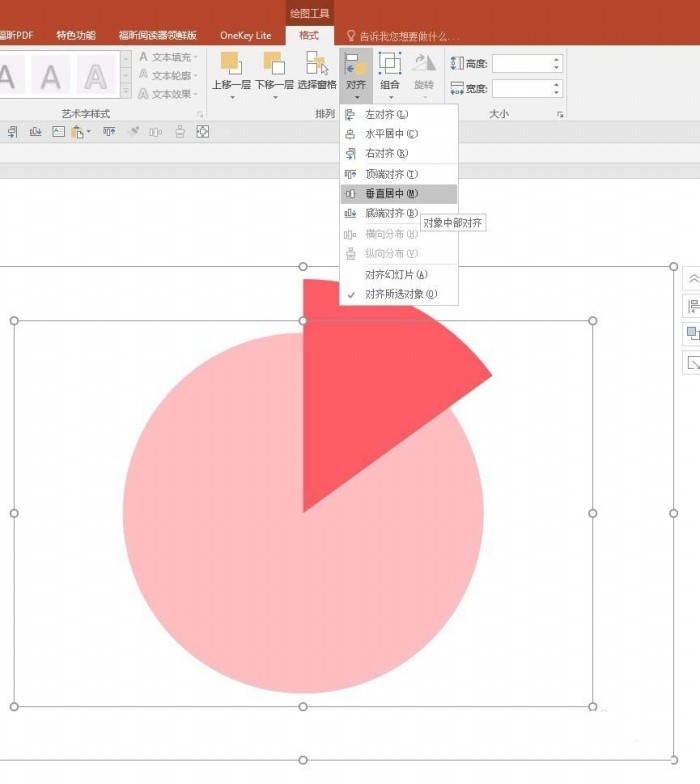Toggle Align to Slide (对齐幻灯片) option
Viewport: 700px width, 784px height.
tap(398, 274)
